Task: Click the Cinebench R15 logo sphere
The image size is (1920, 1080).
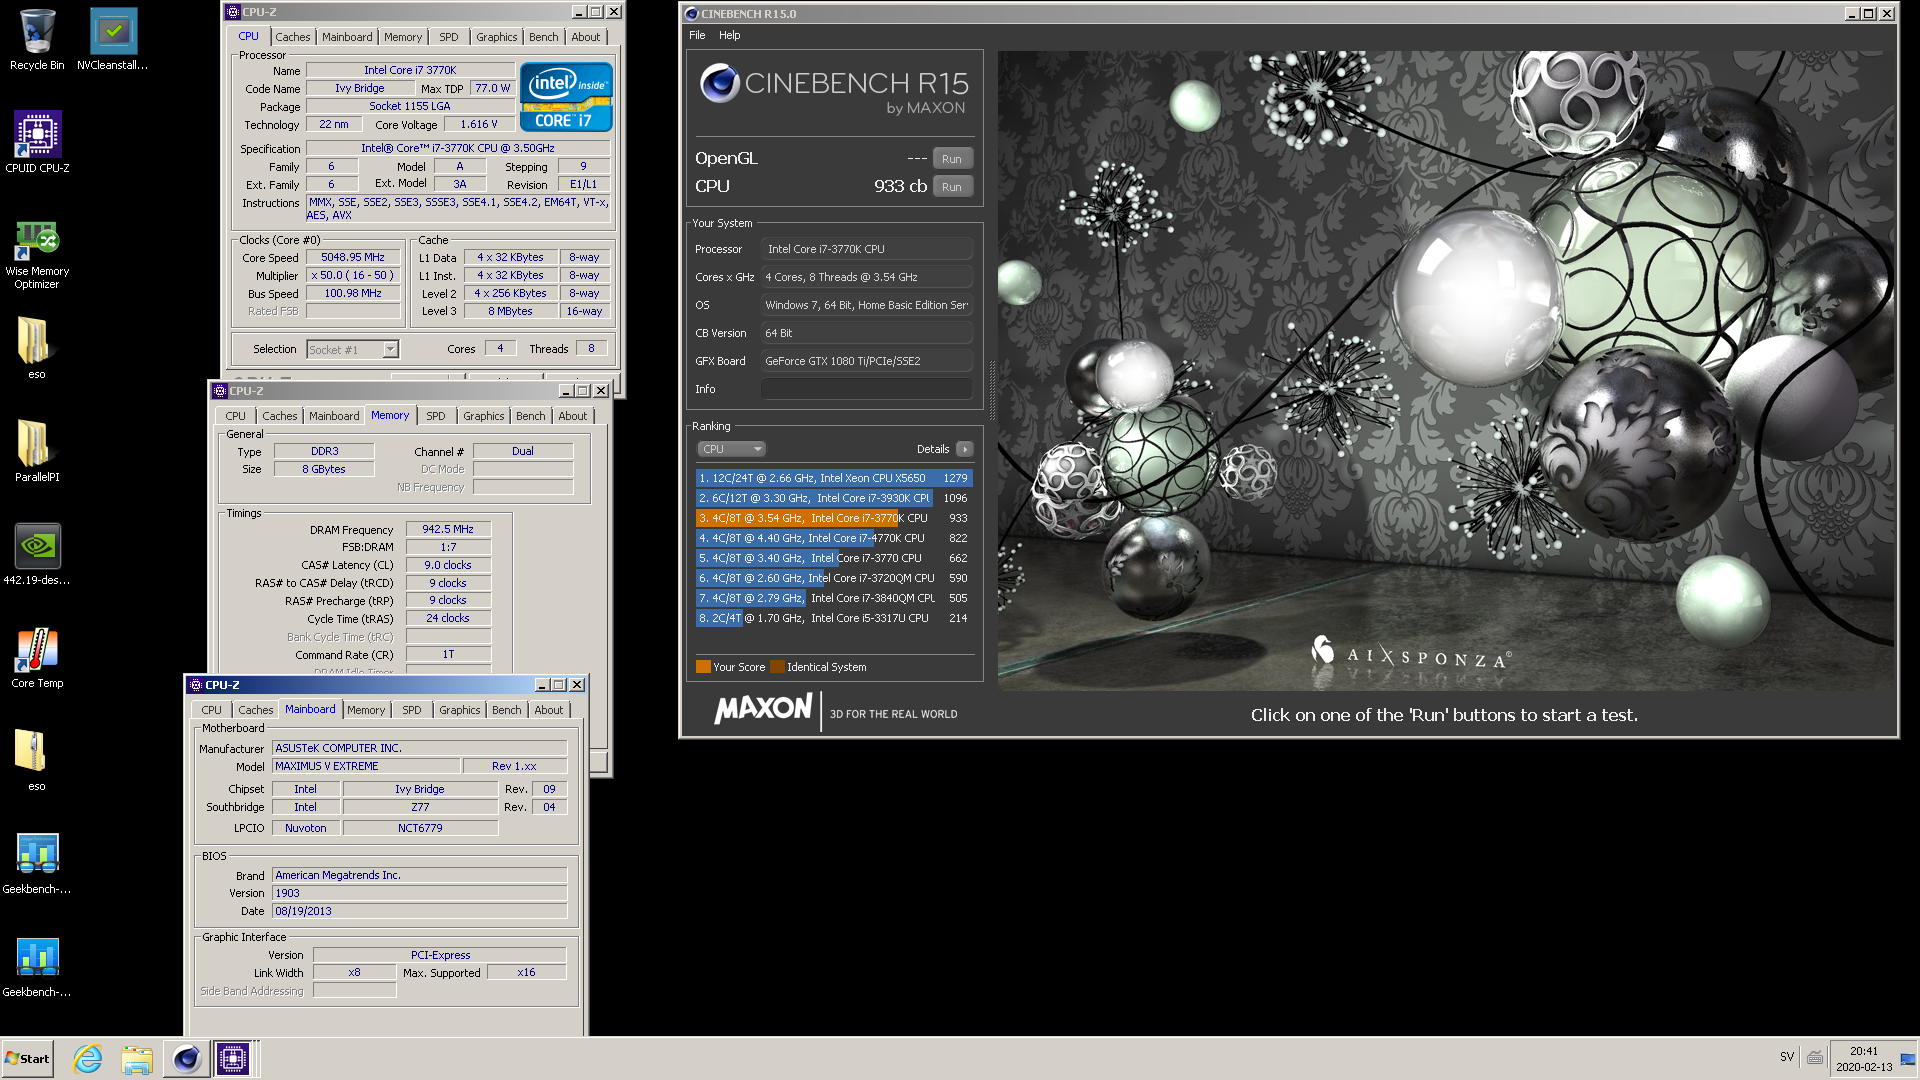Action: point(719,83)
